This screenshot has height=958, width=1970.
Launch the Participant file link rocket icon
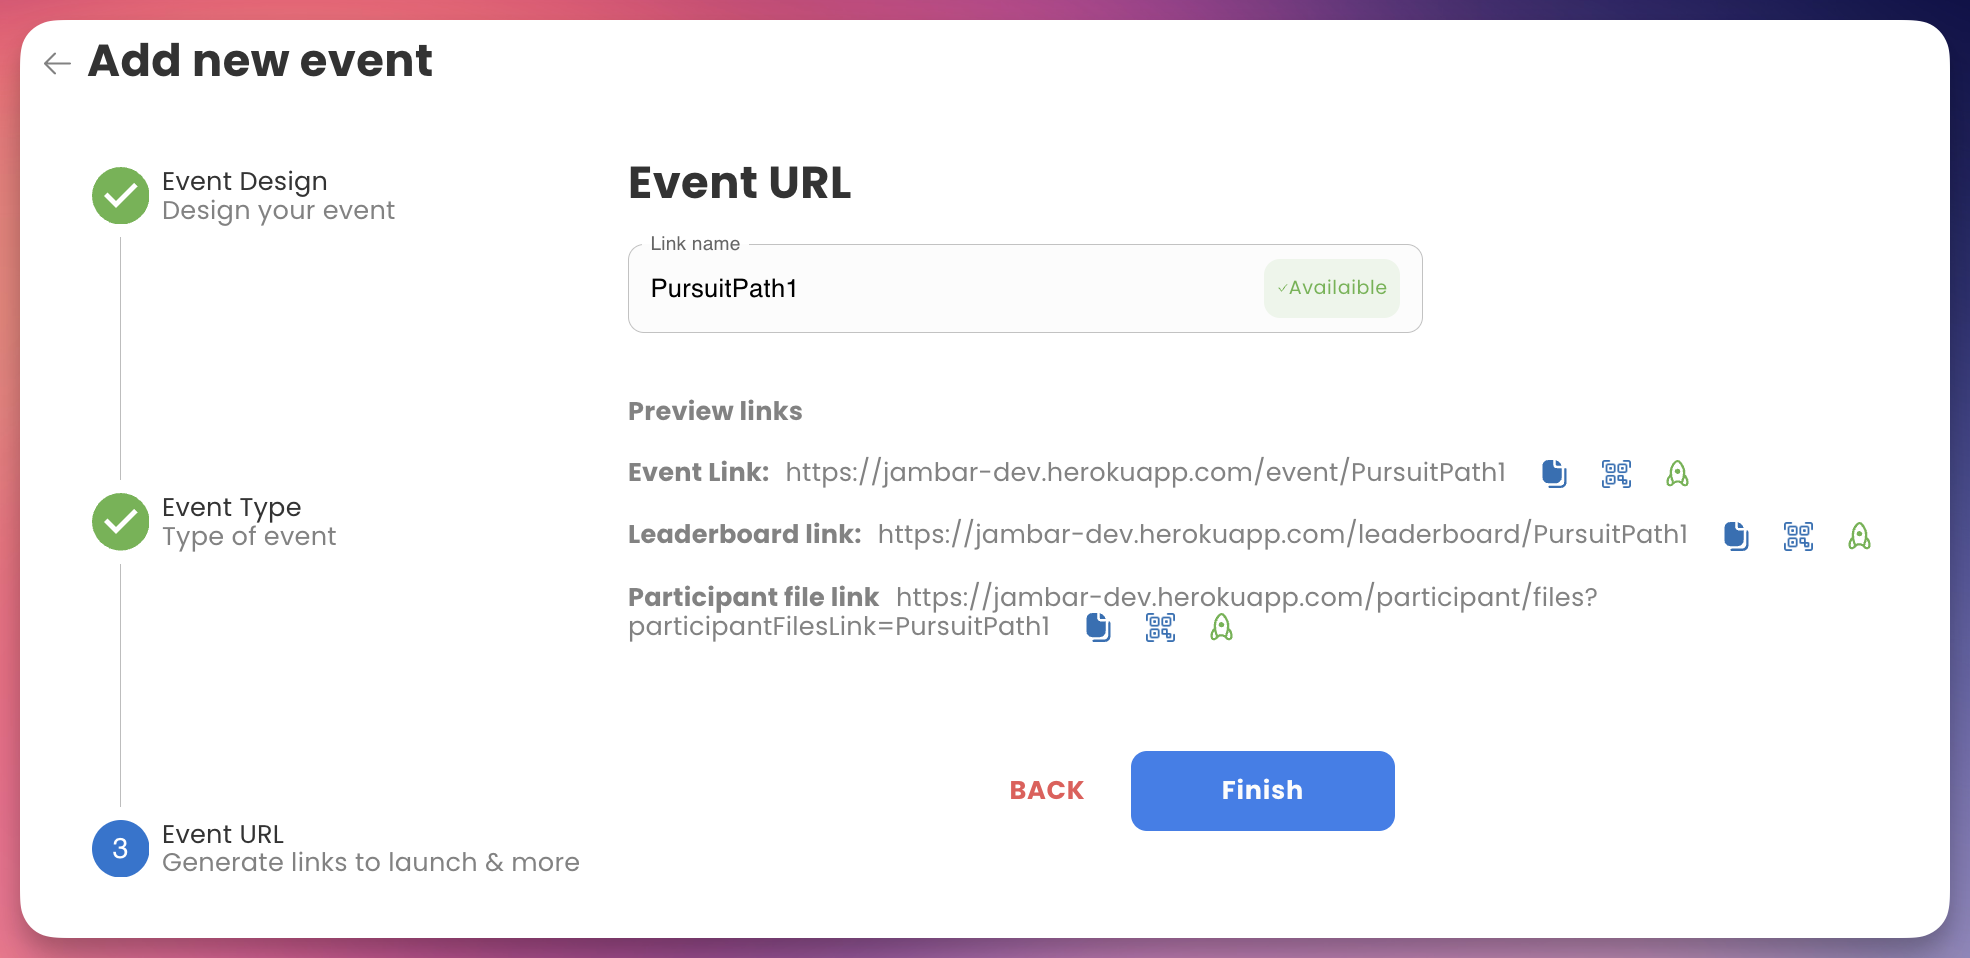click(x=1221, y=627)
